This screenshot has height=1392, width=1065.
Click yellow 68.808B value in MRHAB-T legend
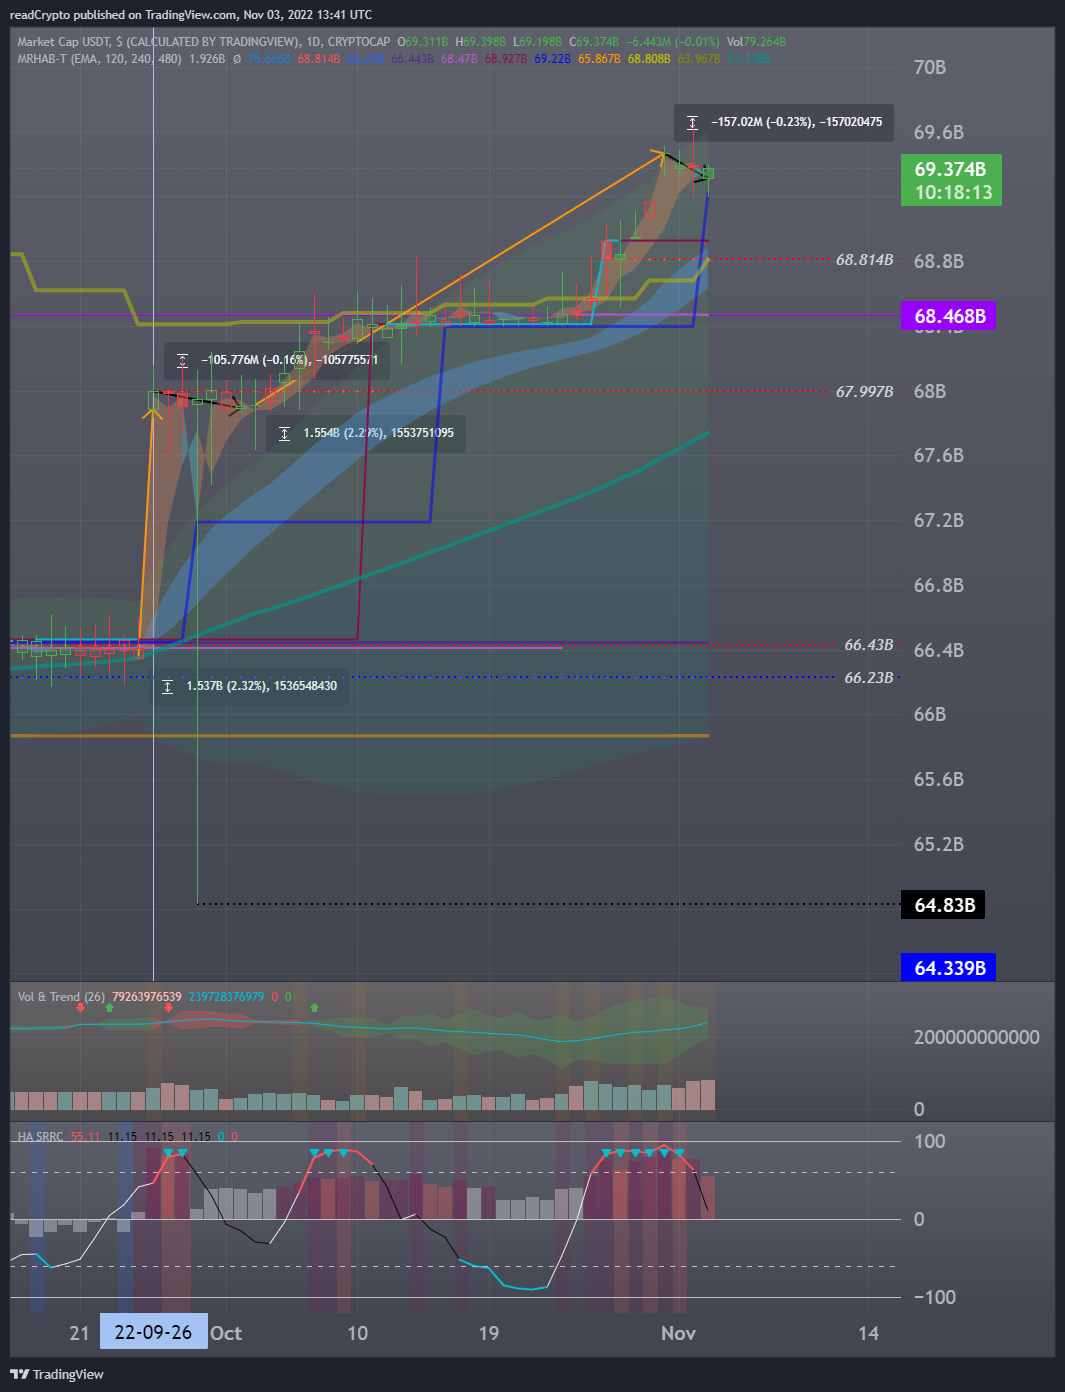tap(649, 59)
